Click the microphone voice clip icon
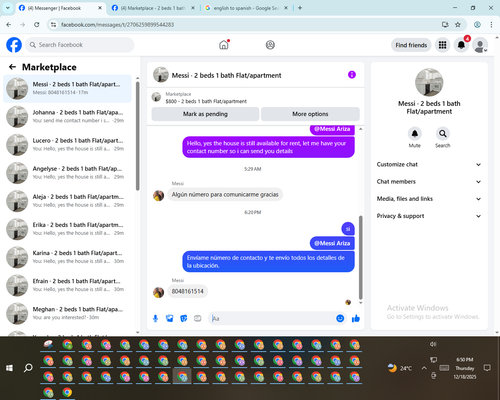 click(155, 319)
